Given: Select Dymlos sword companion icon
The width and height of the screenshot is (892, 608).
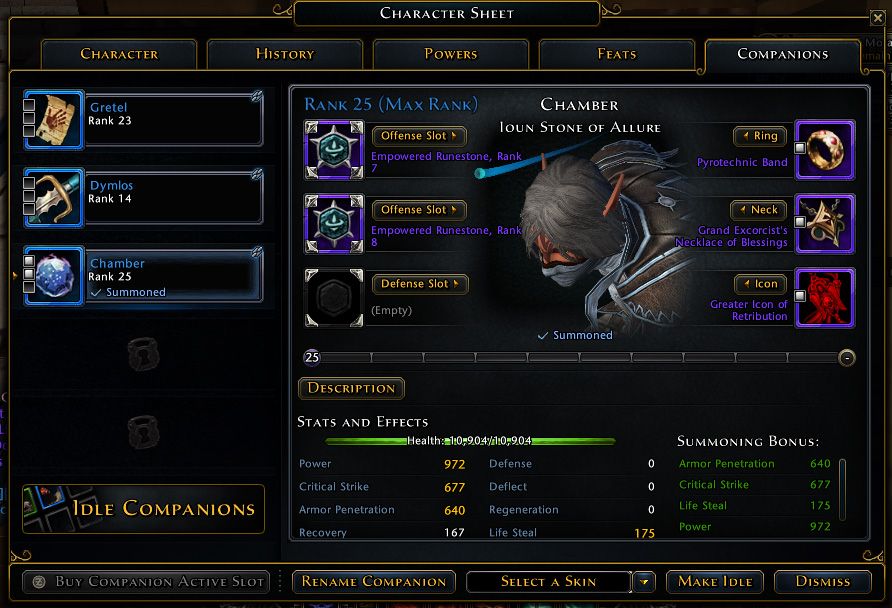Looking at the screenshot, I should coord(55,198).
